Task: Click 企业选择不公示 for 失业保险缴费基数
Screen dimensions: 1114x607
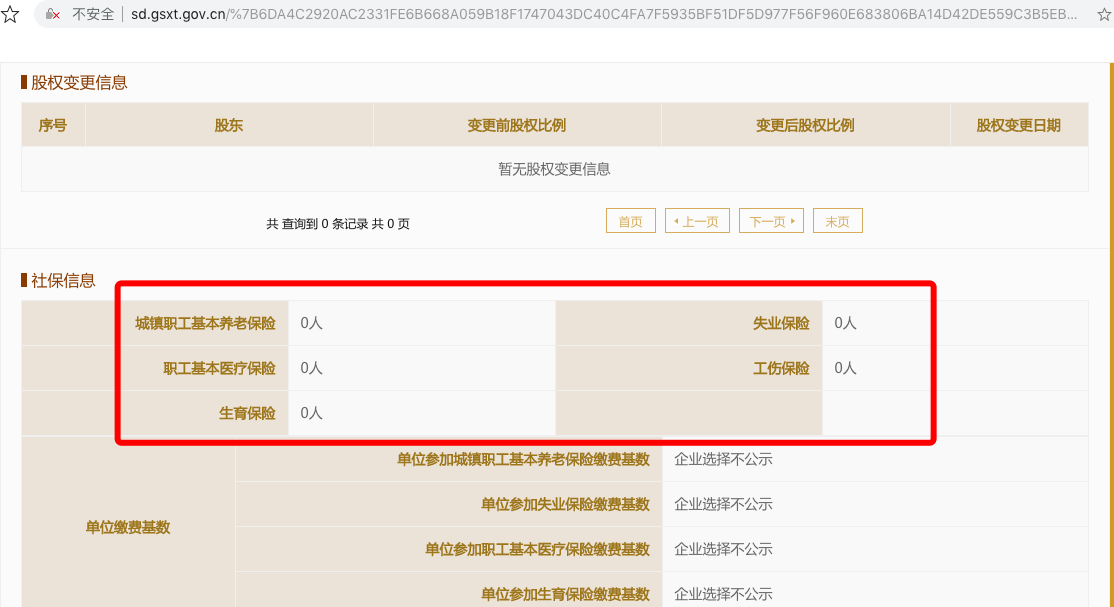Action: coord(723,504)
